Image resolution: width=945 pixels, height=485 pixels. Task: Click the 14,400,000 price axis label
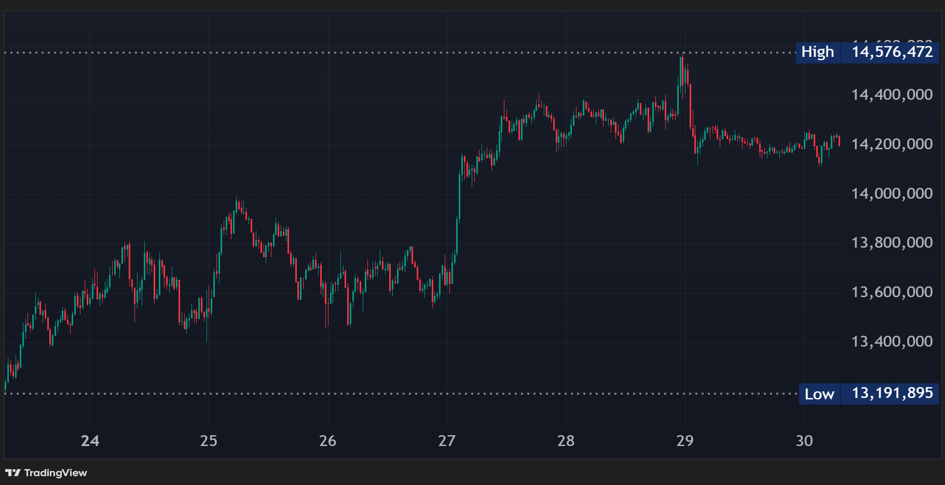[x=891, y=95]
